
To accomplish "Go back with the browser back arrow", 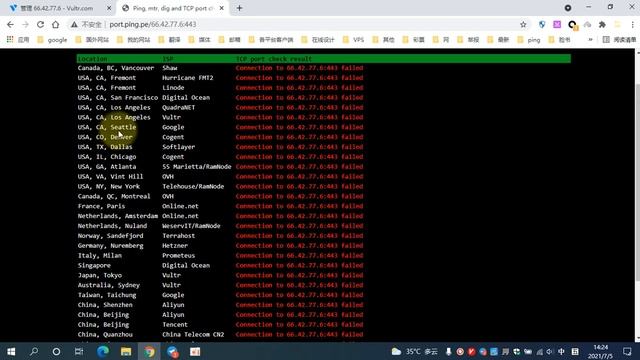I will [10, 24].
